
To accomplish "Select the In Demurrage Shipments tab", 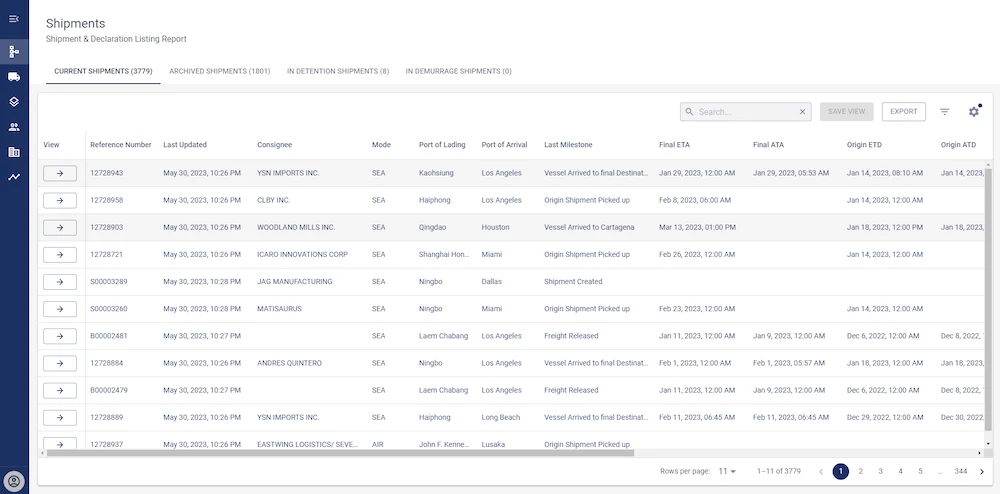I will click(x=458, y=72).
